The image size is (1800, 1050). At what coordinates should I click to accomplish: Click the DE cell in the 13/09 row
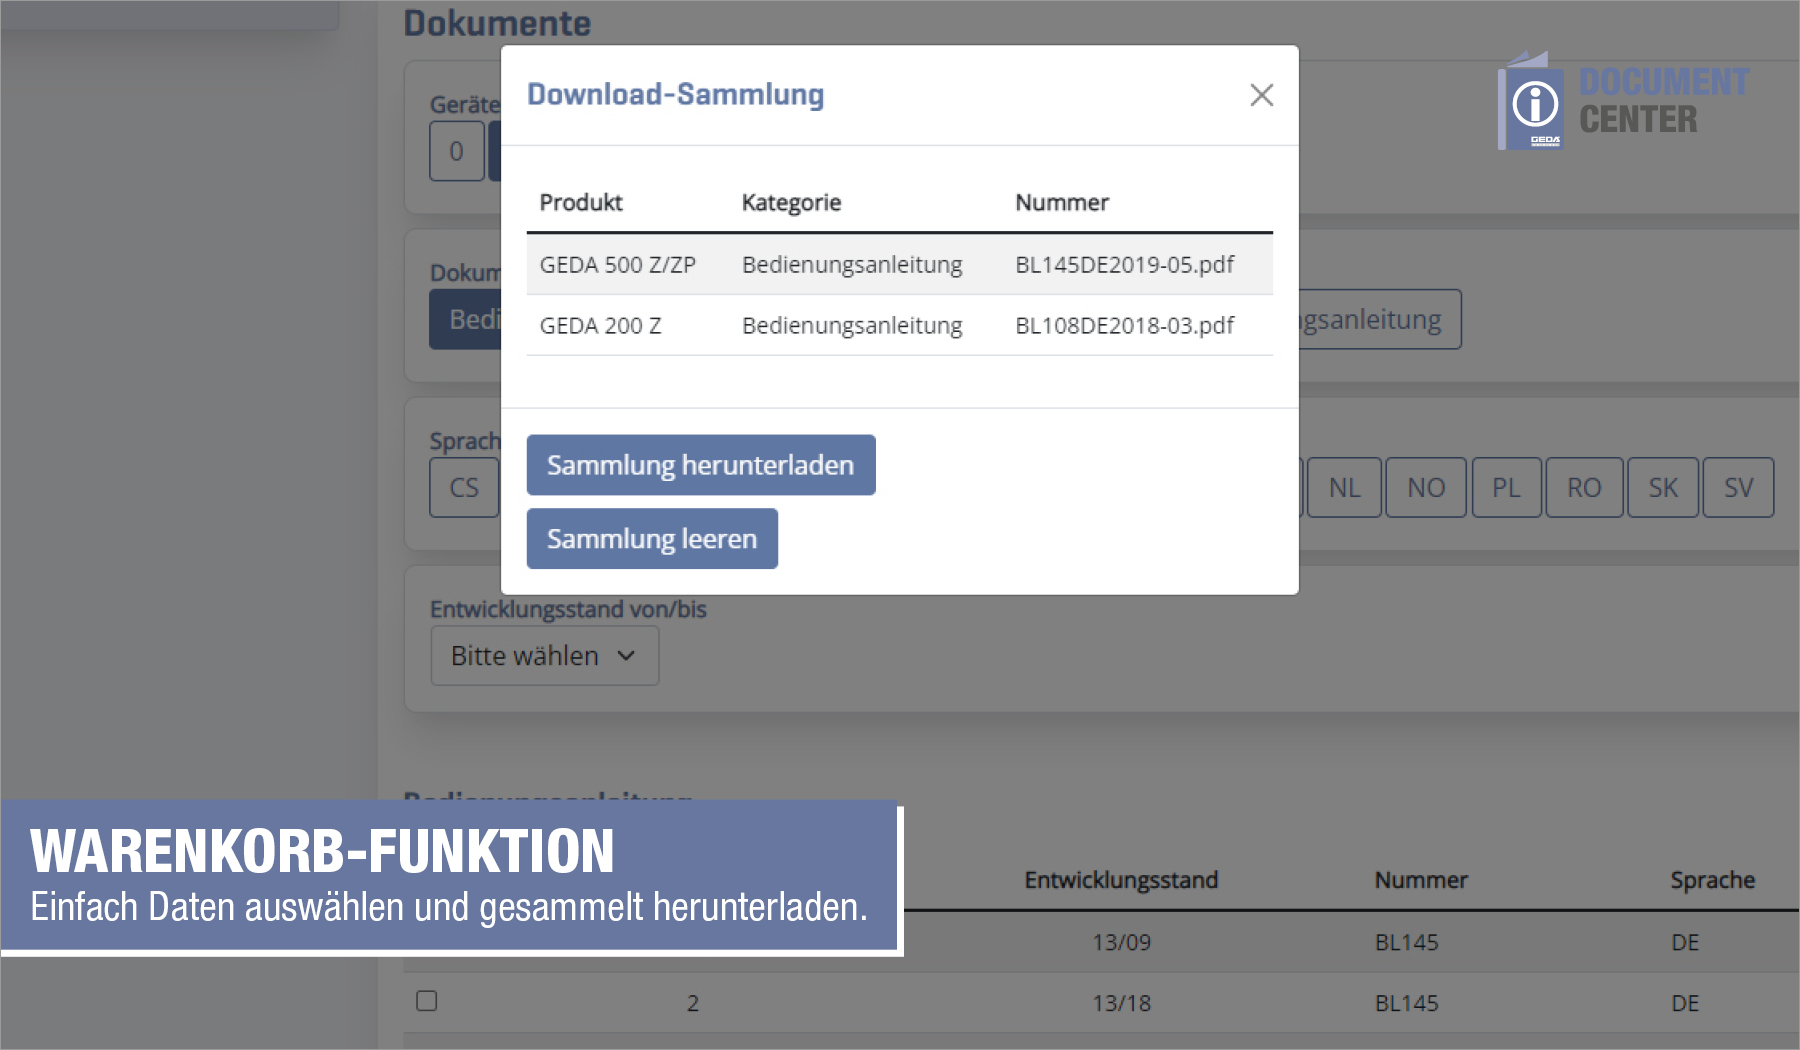1685,942
